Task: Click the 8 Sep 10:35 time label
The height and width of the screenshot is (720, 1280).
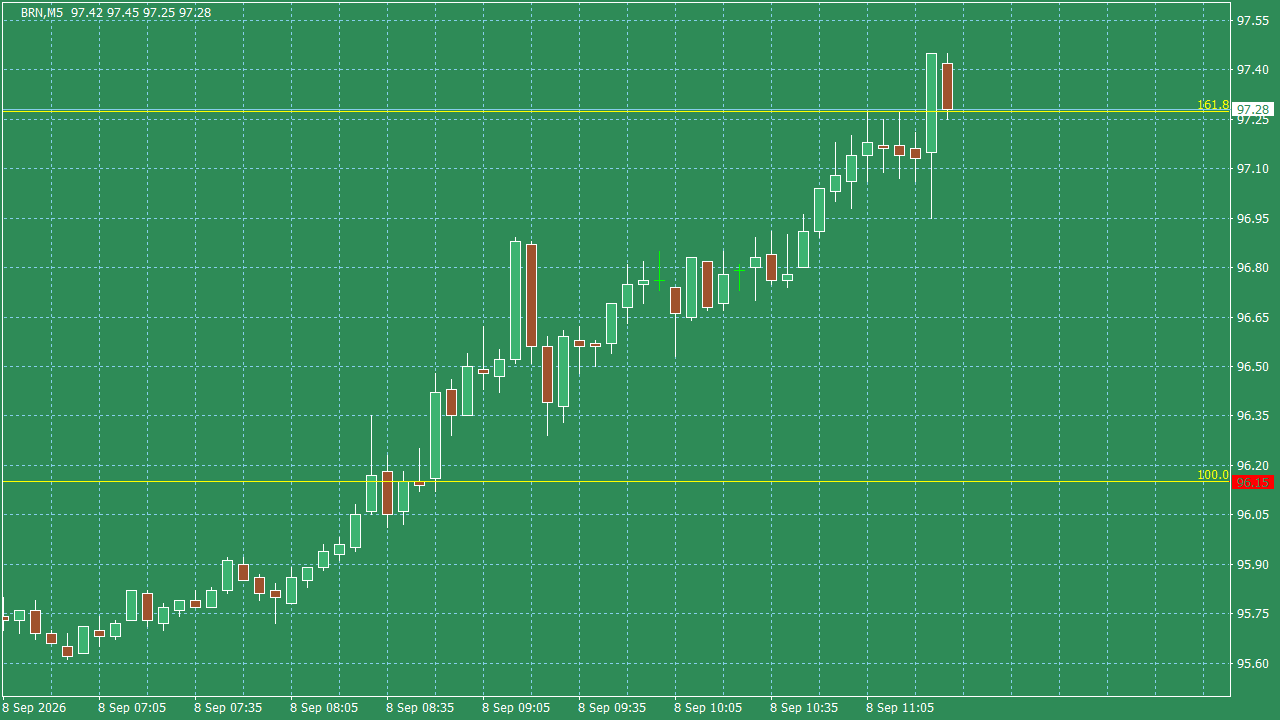Action: tap(804, 708)
